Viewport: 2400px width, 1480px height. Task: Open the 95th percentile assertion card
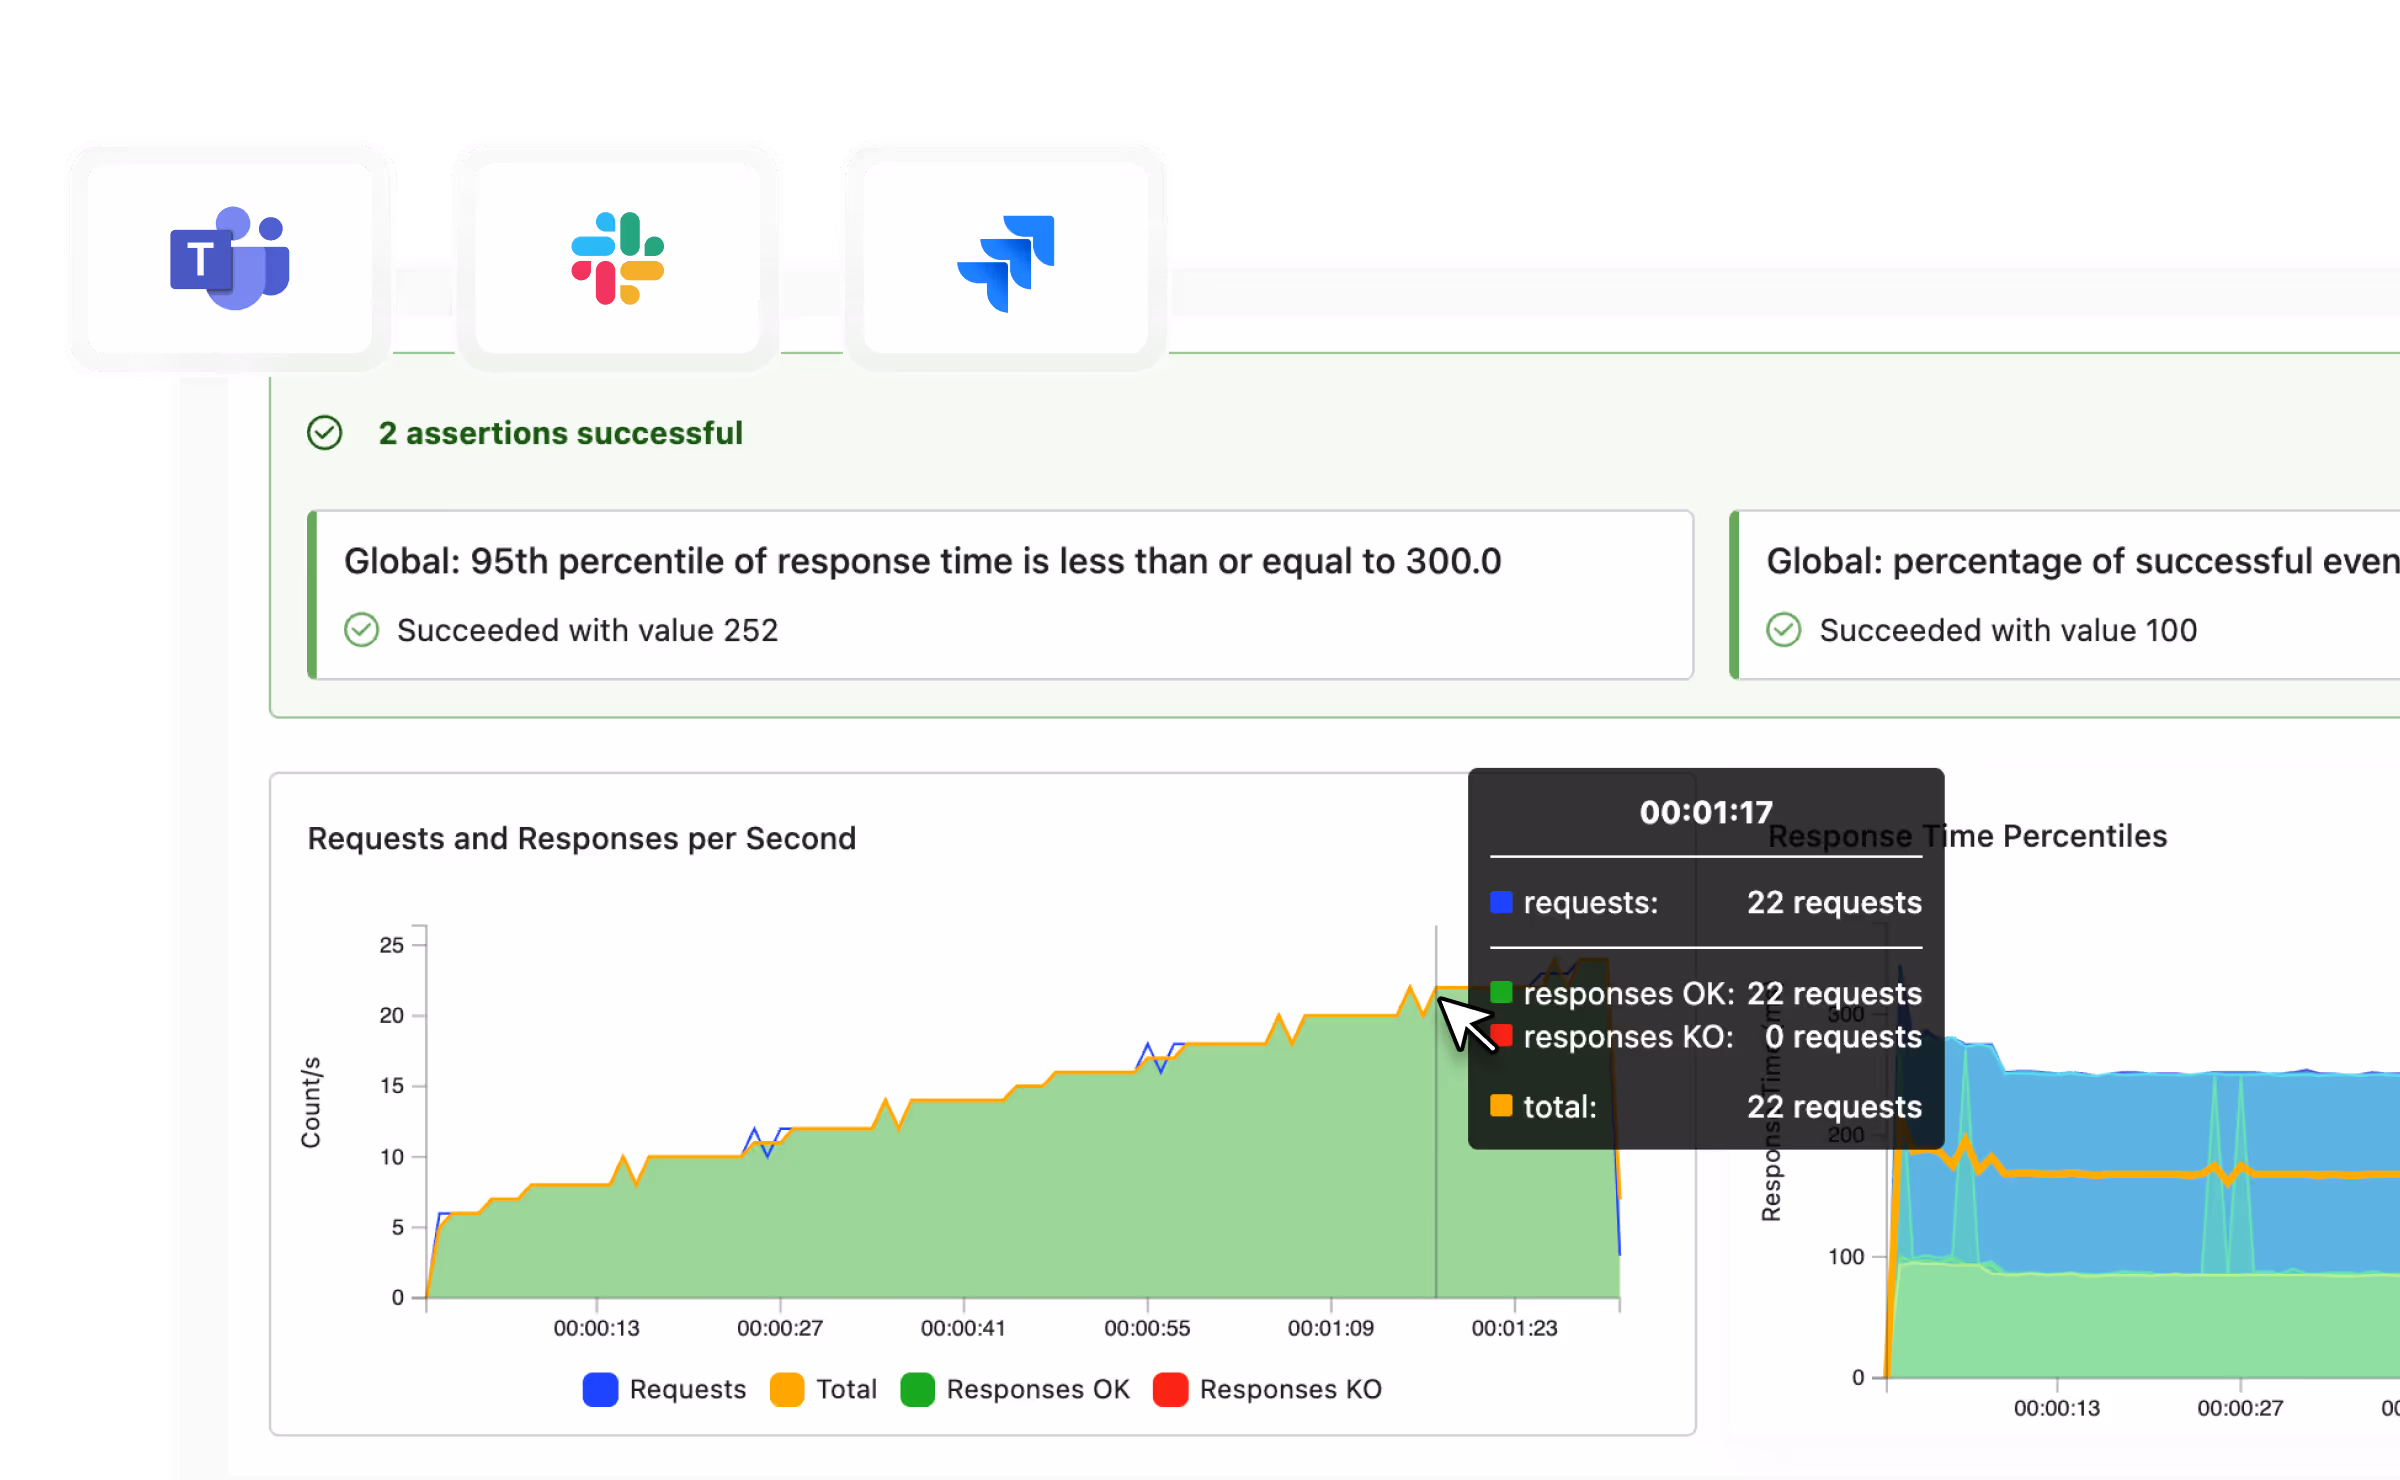(1000, 595)
